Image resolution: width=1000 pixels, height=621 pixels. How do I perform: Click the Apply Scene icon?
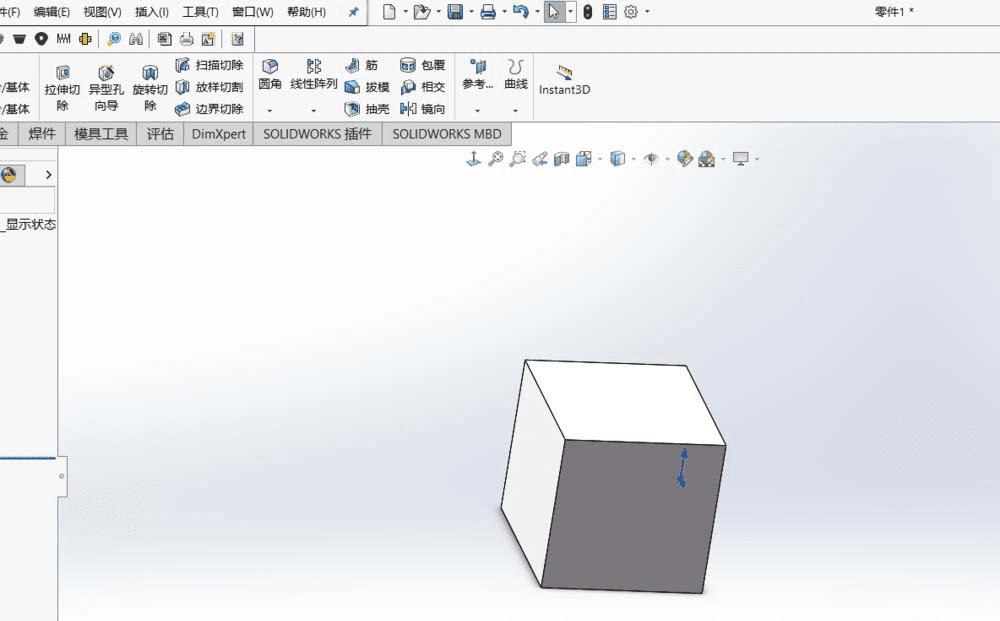pos(707,159)
